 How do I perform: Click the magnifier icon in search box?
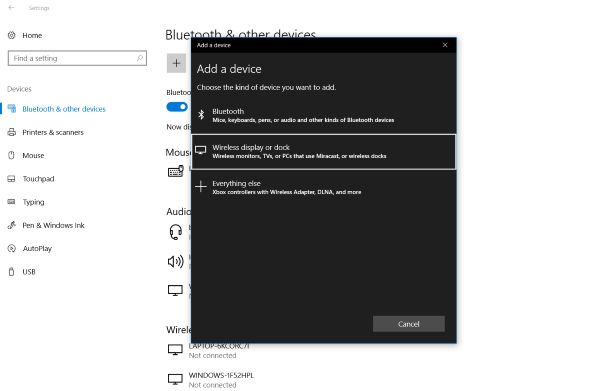click(140, 58)
